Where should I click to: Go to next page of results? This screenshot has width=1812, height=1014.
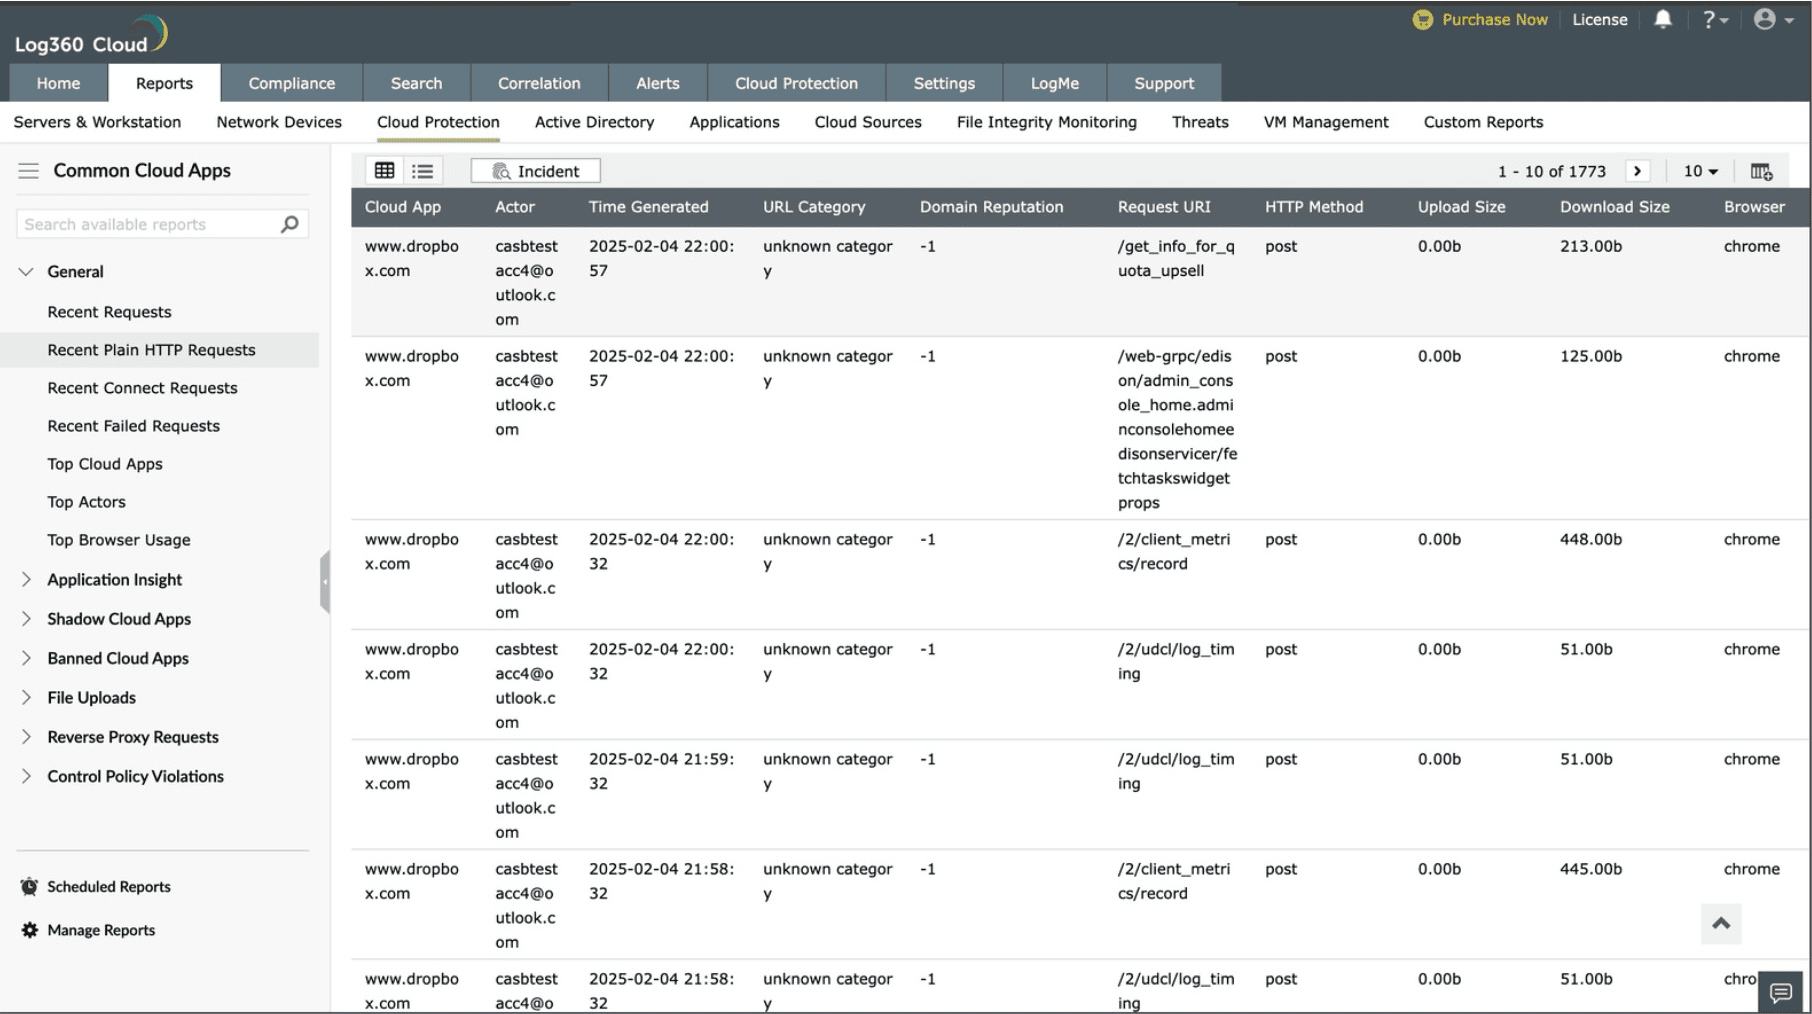[x=1637, y=171]
